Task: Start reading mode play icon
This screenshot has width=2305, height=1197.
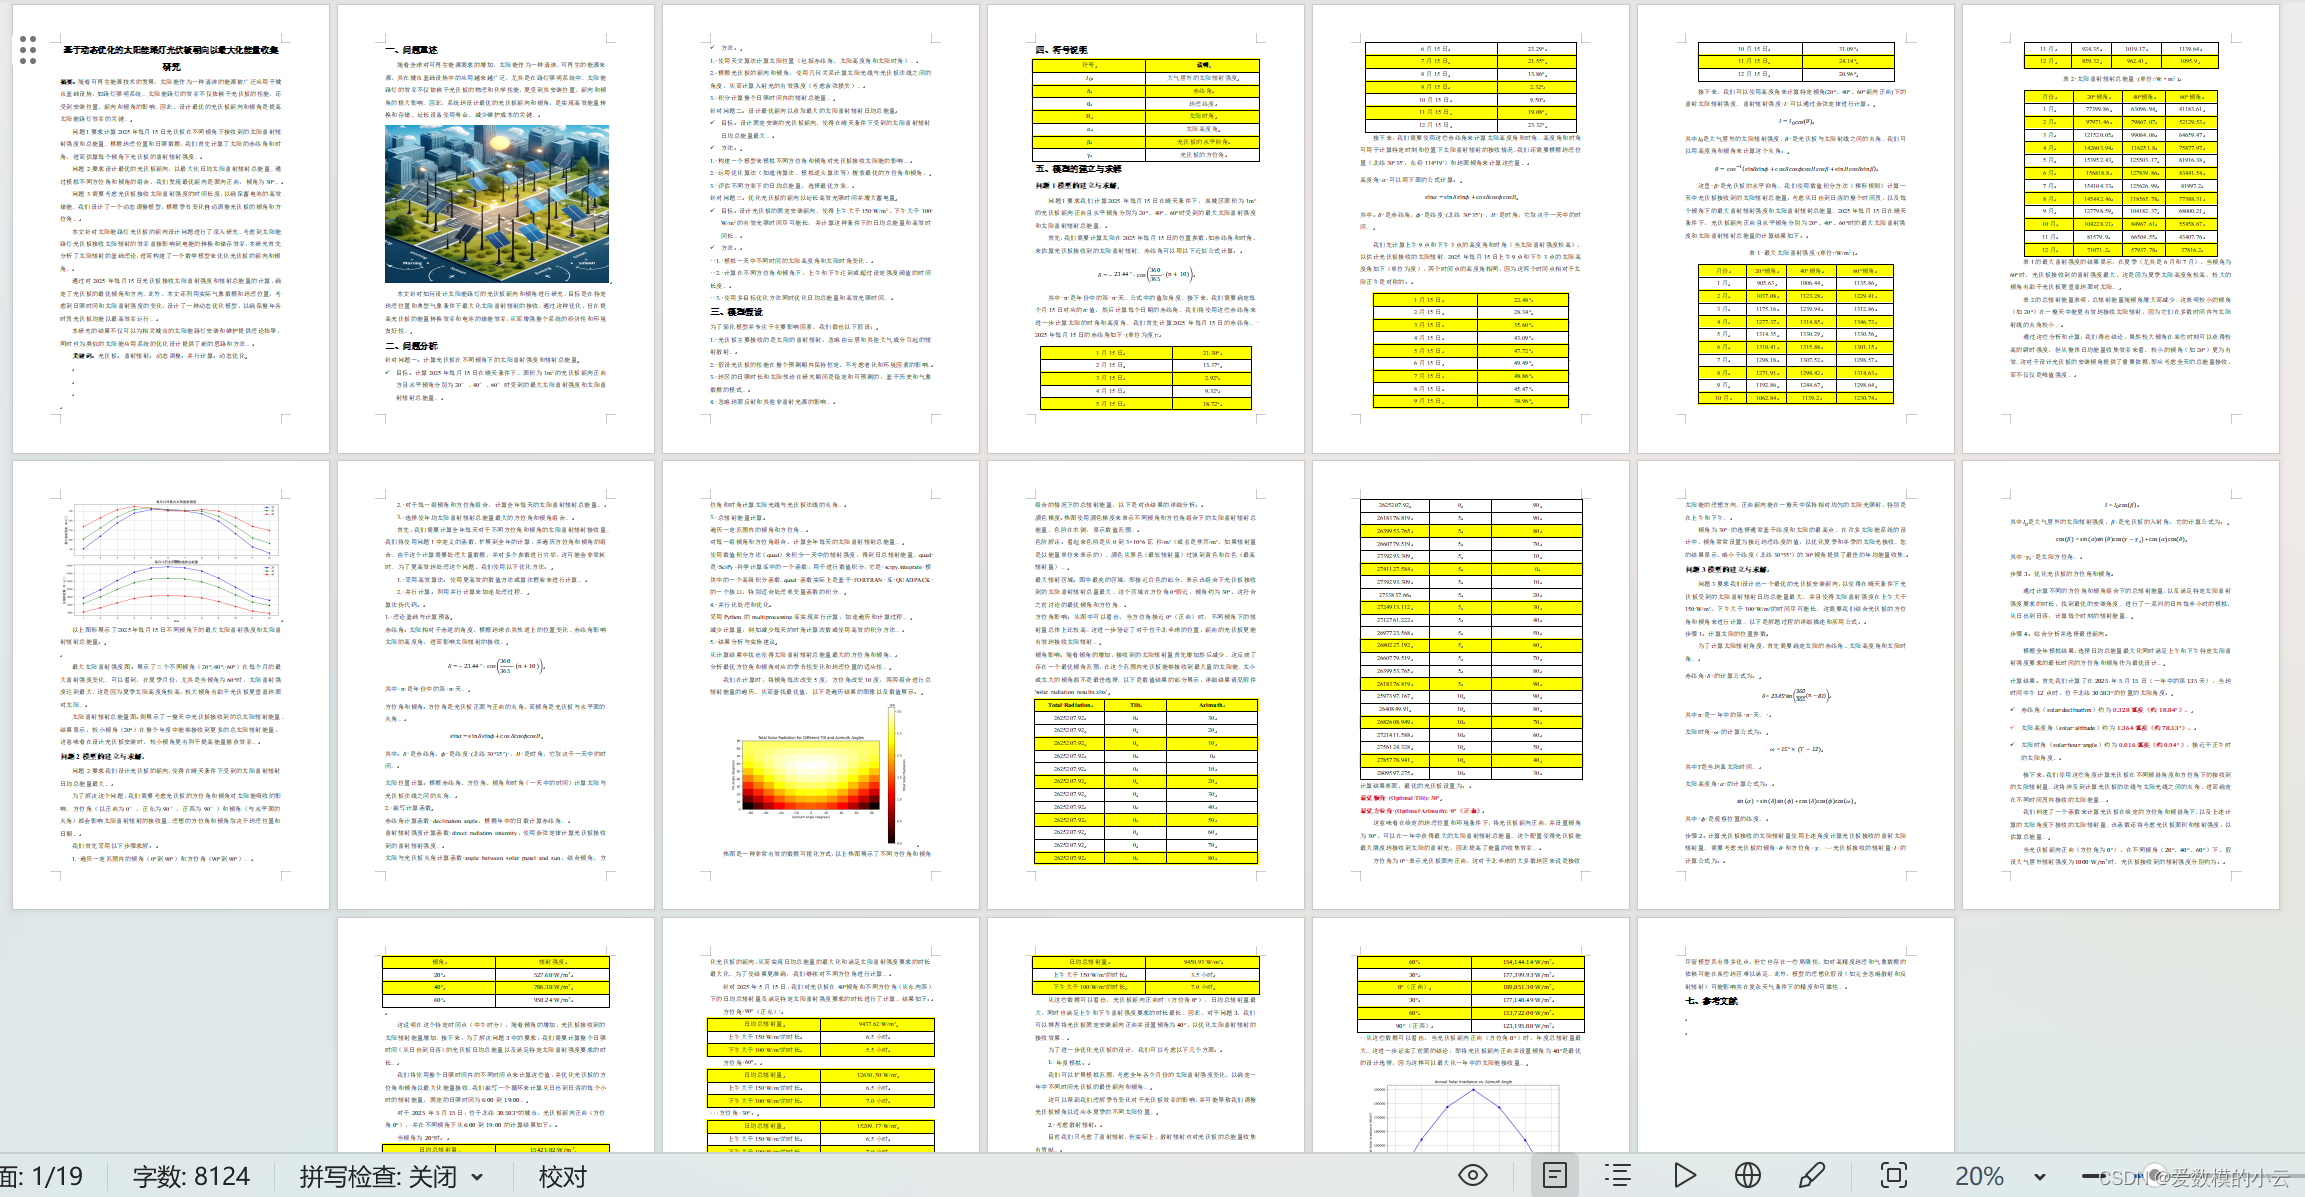Action: pos(1684,1175)
